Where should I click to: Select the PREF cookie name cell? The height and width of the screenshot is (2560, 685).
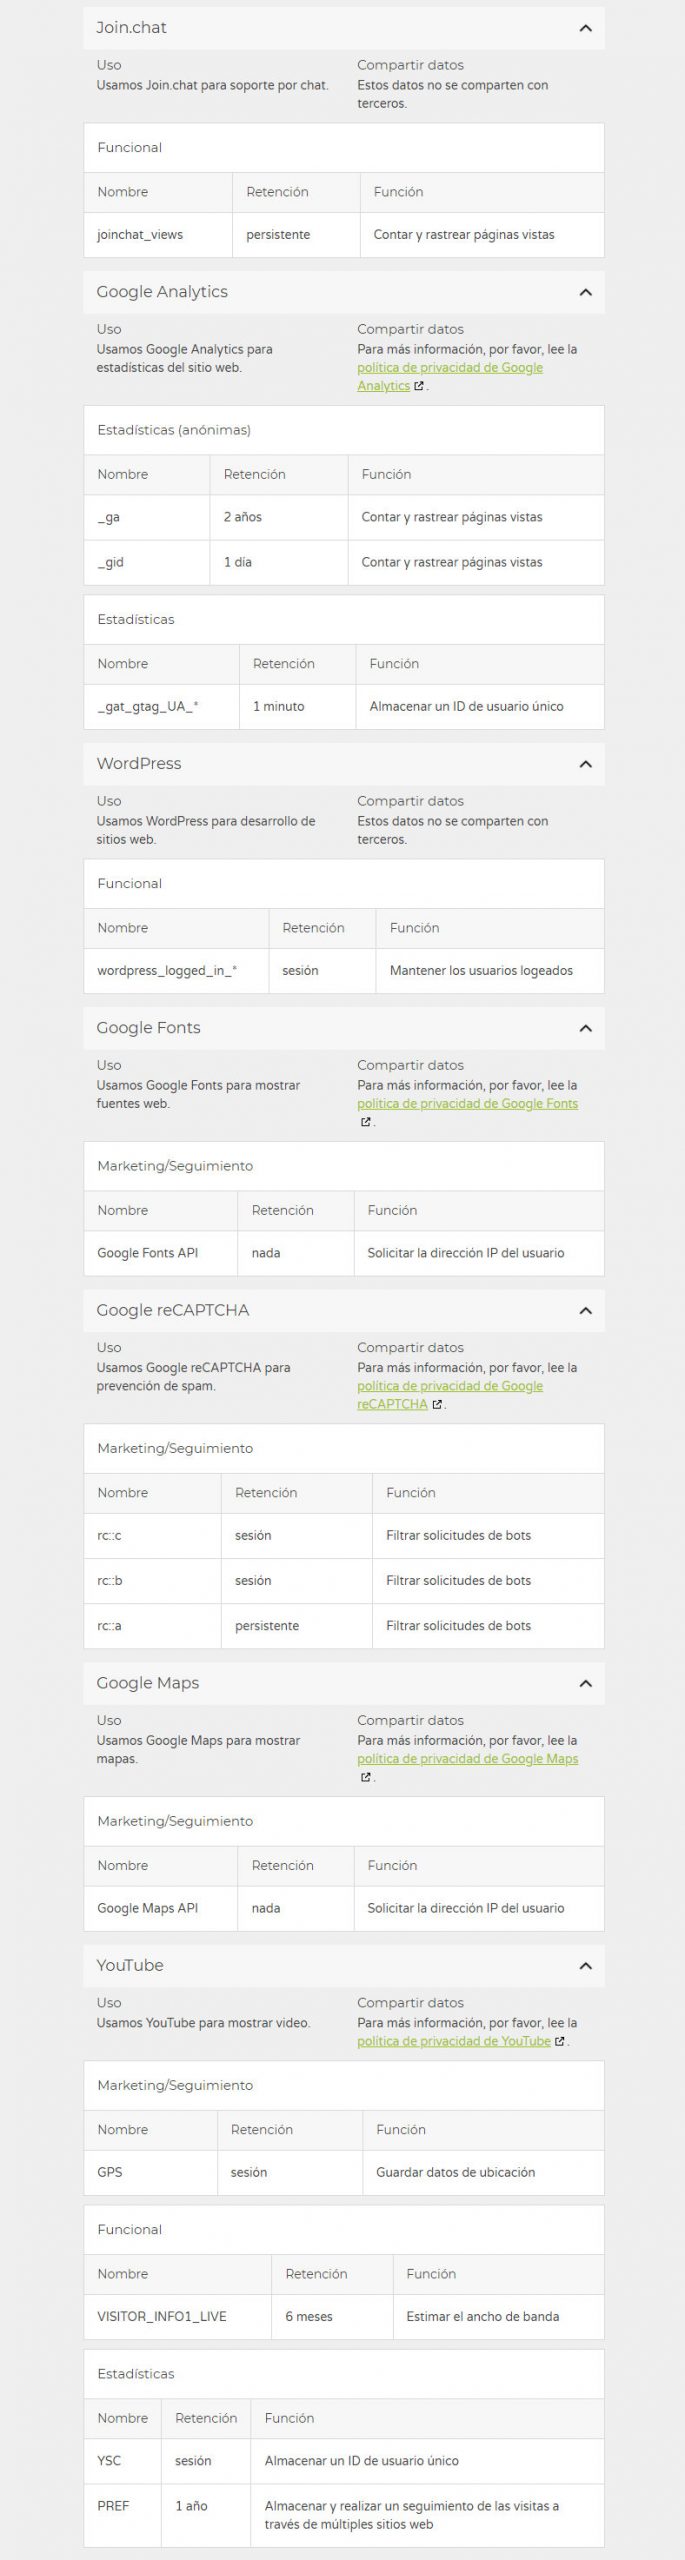(122, 2515)
